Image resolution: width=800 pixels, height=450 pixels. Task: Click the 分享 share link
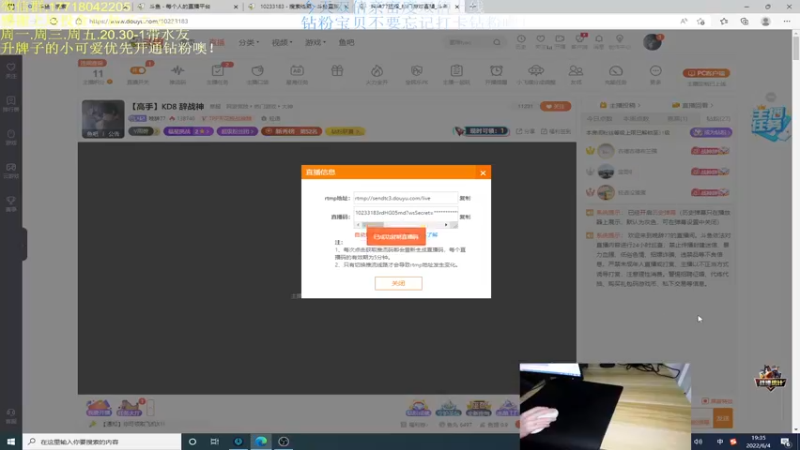[526, 131]
